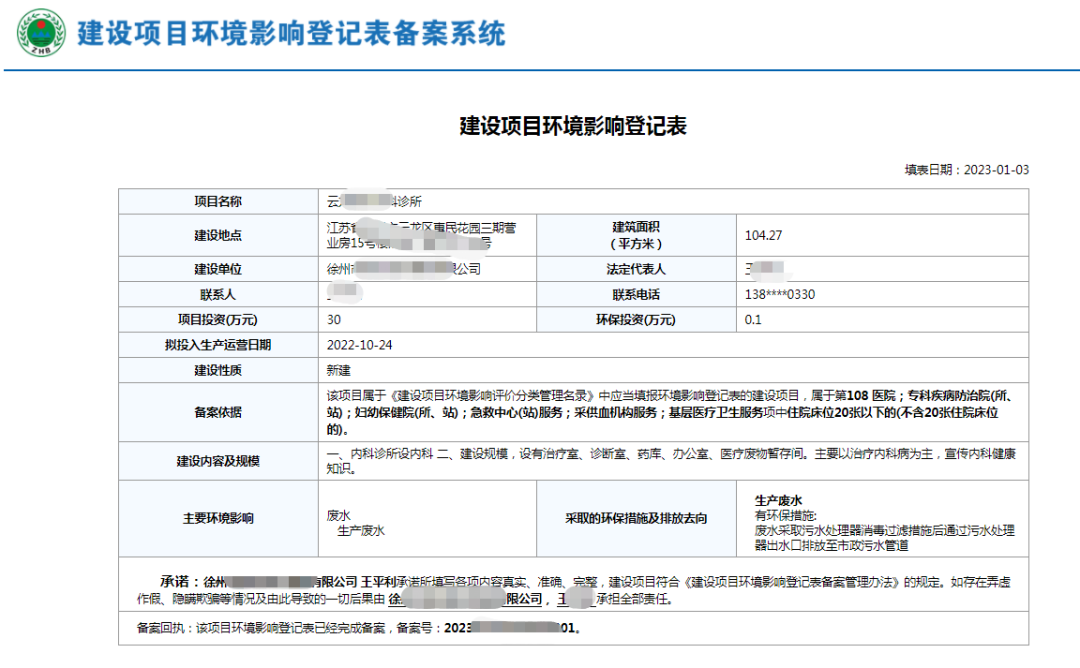Select the 填表日期 2023-01-03 text
The image size is (1080, 668).
[966, 170]
